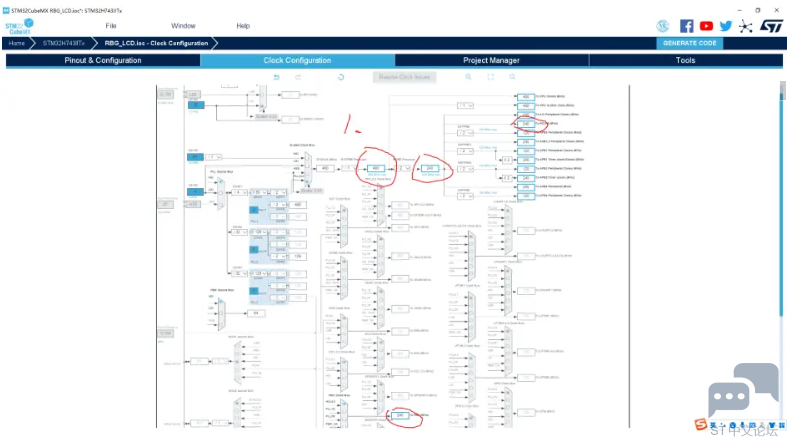Viewport: 787px width, 446px height.
Task: Fit clock diagram to window
Action: coord(490,77)
